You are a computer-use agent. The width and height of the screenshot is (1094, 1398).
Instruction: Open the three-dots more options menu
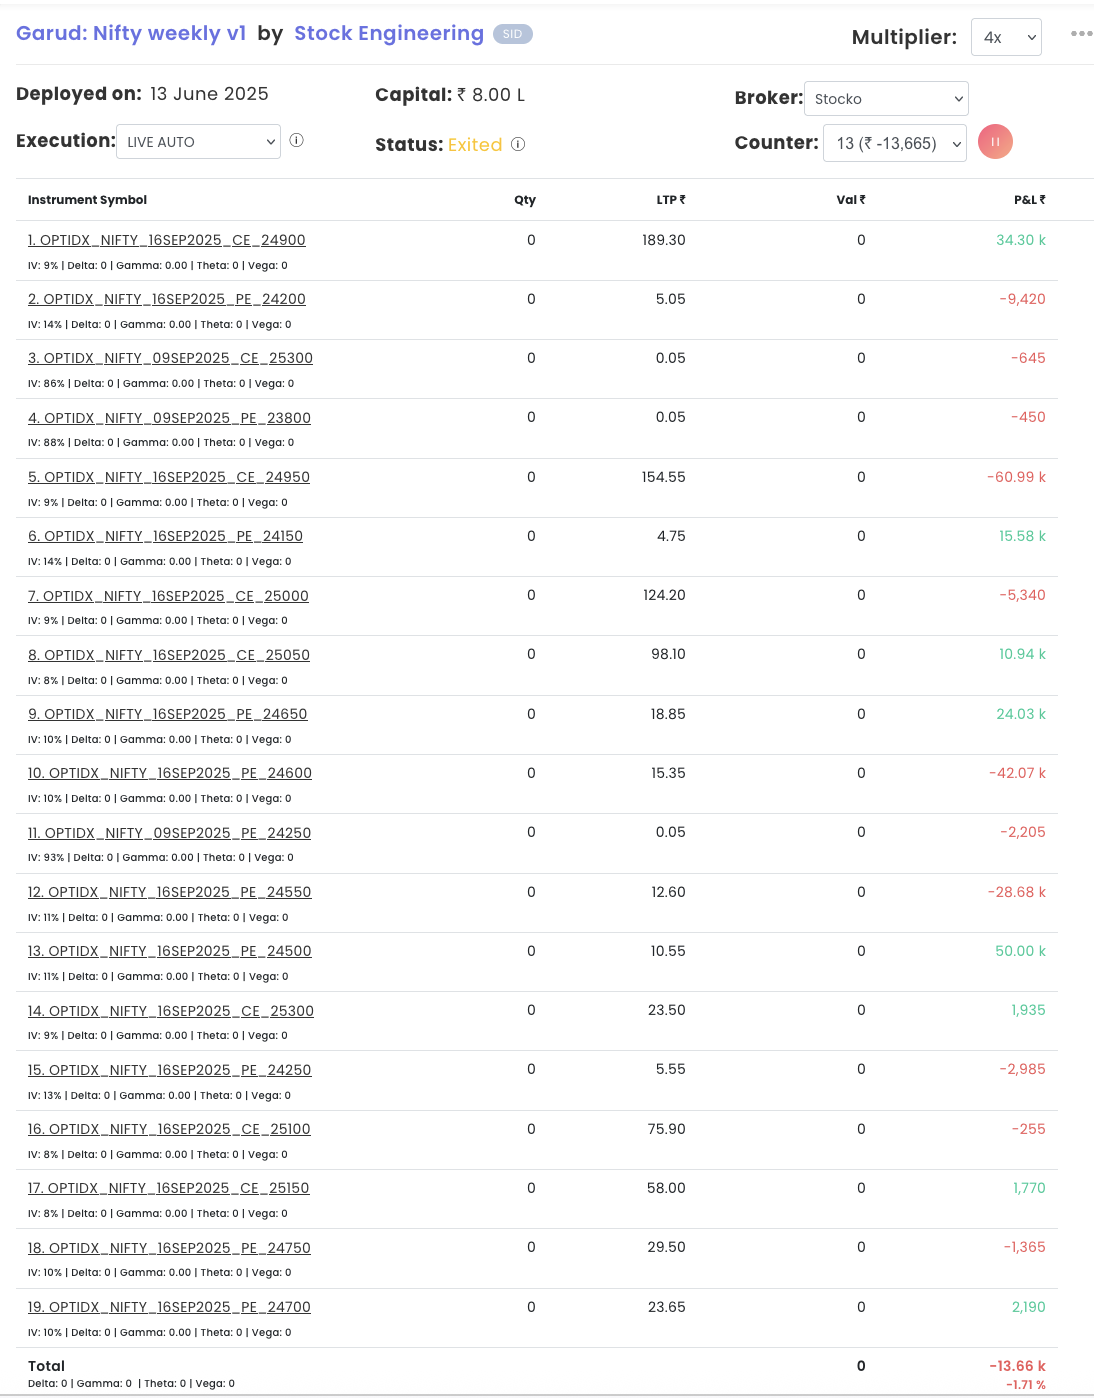click(x=1081, y=34)
